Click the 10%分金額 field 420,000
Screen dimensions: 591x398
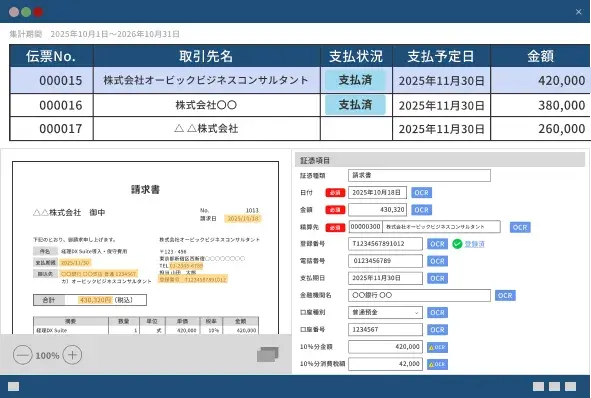(385, 347)
